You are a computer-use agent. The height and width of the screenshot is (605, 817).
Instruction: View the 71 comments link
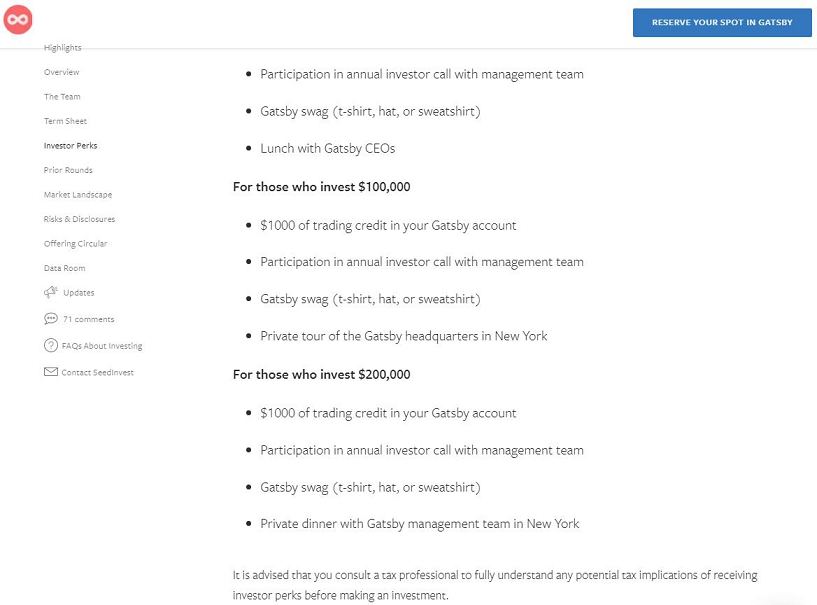[x=88, y=319]
